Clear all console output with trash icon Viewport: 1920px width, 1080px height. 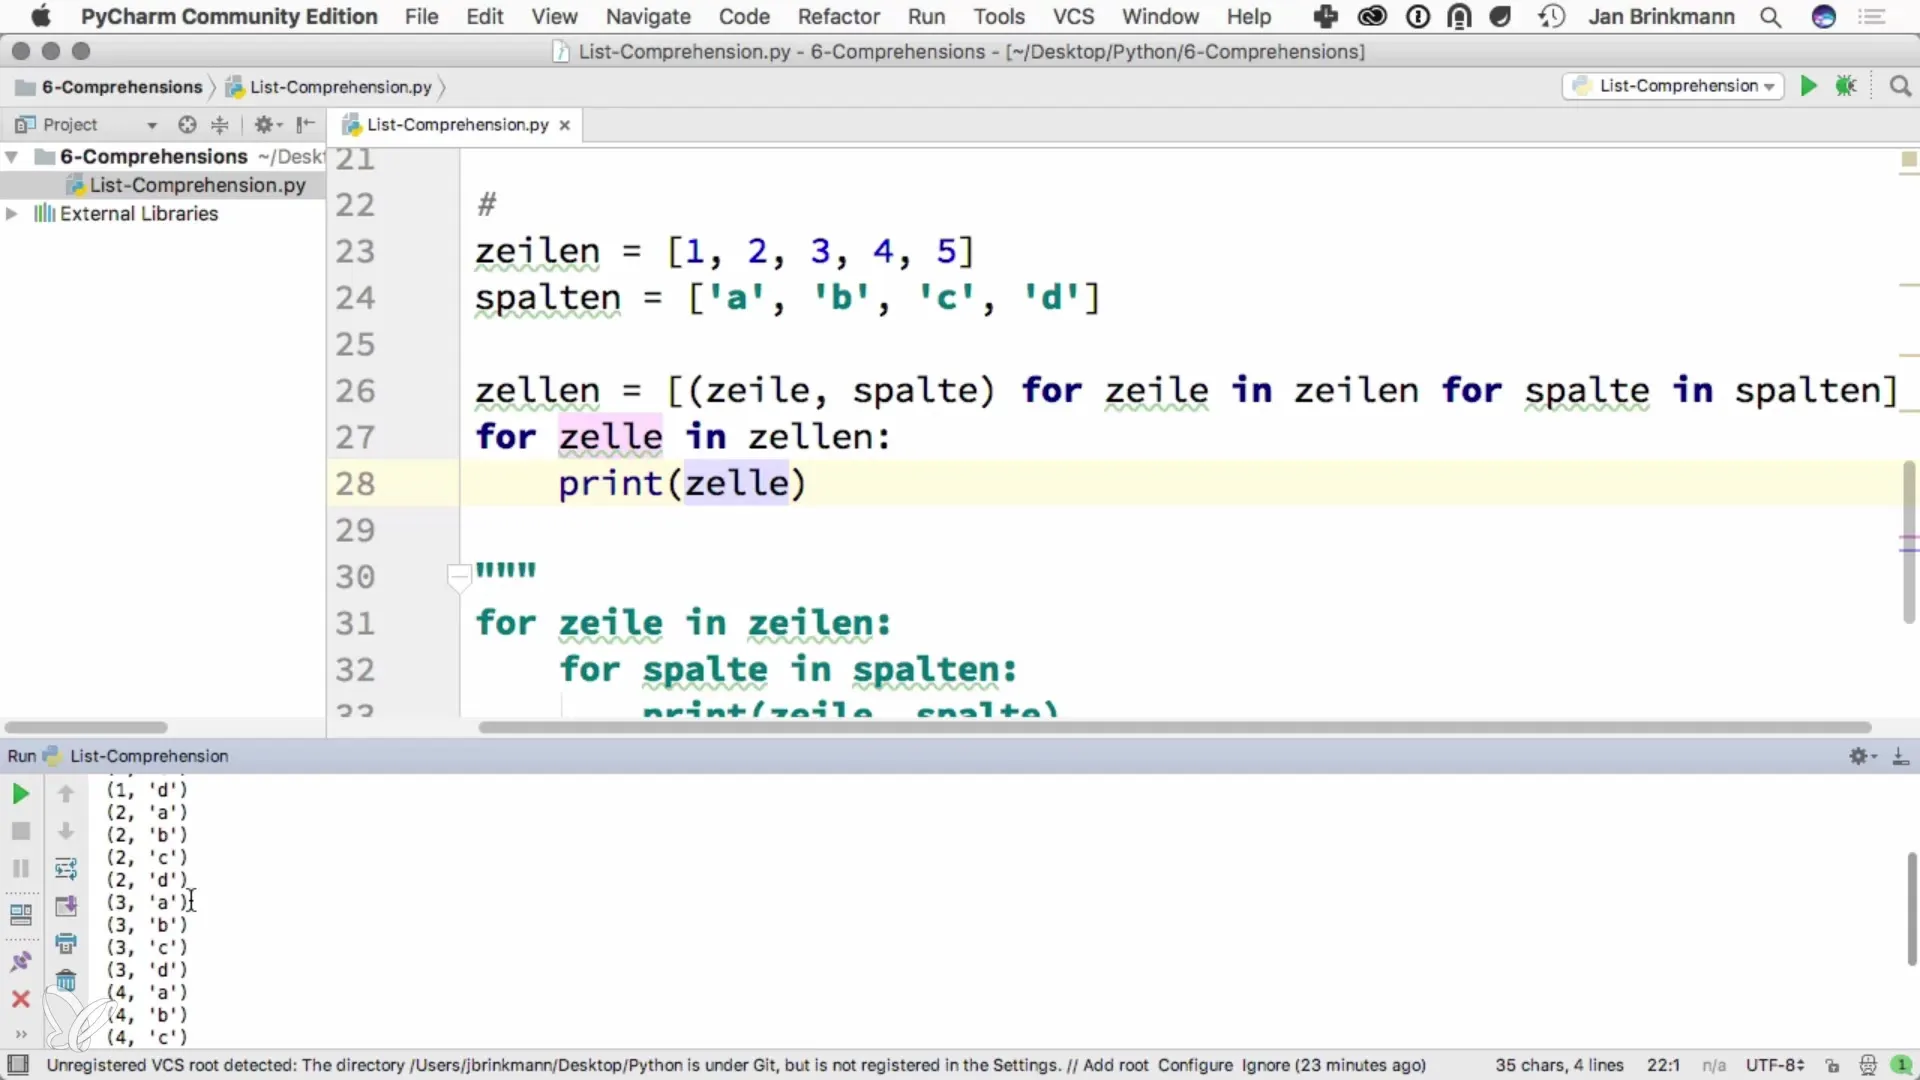click(x=66, y=980)
